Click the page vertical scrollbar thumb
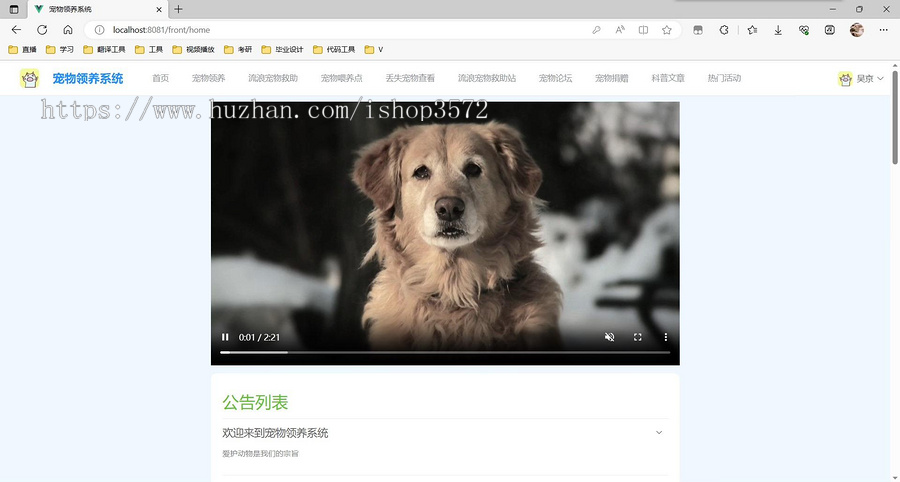Viewport: 900px width, 482px height. [895, 118]
